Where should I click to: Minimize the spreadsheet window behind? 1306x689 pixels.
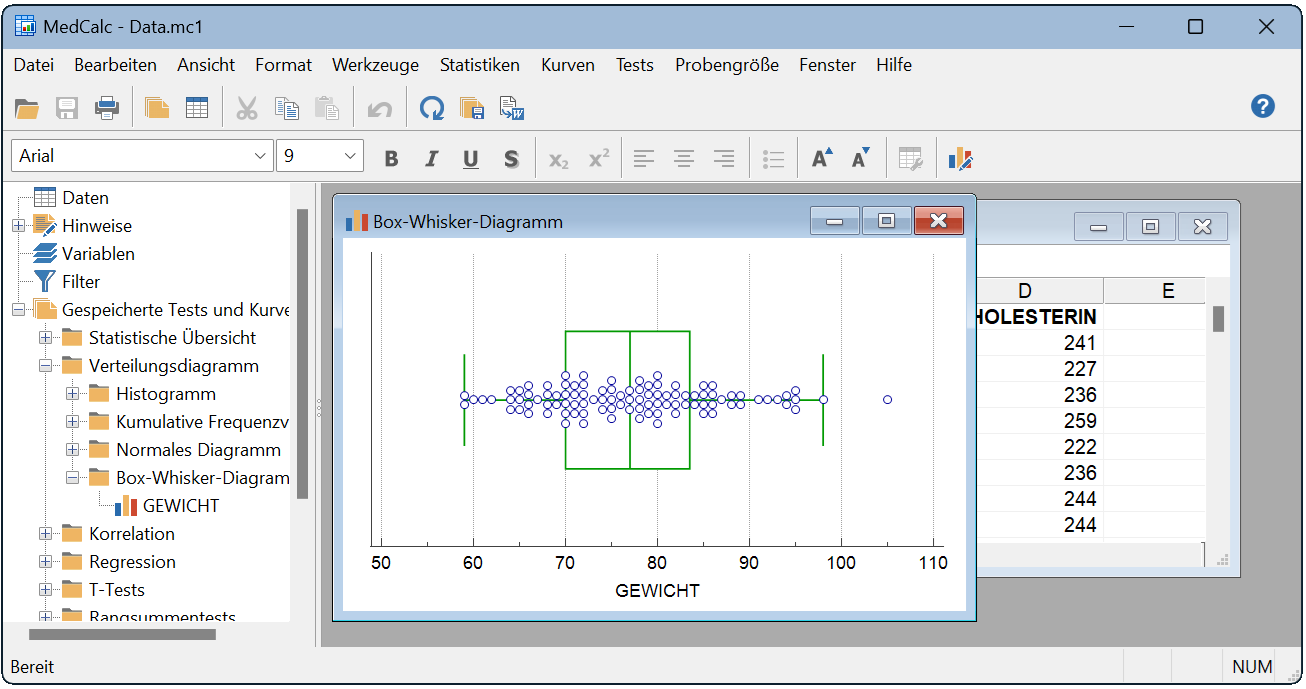click(x=1099, y=227)
